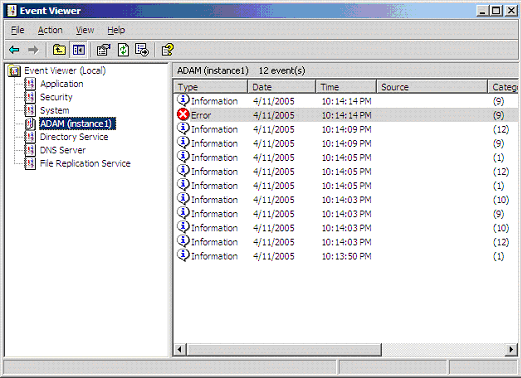Click the File Replication Service log icon

[30, 164]
